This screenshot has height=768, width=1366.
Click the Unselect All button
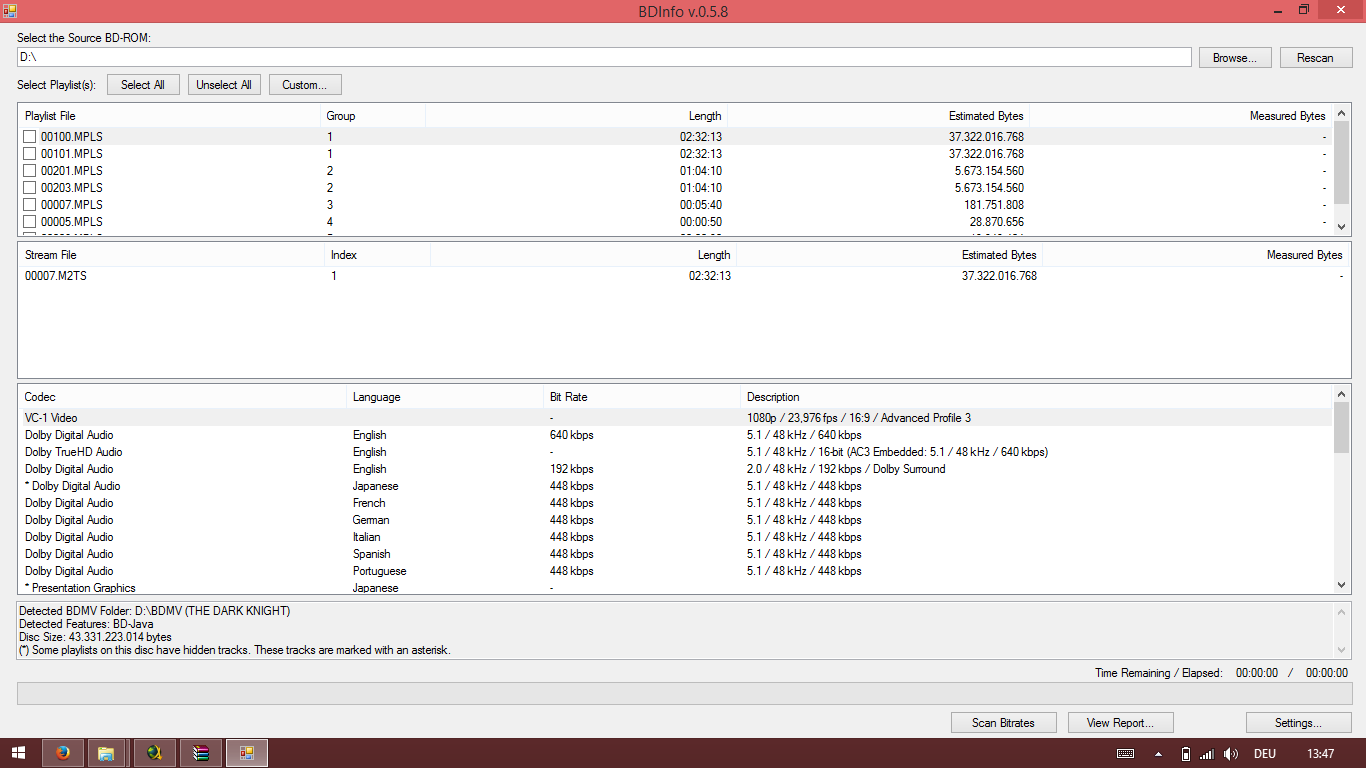tap(224, 85)
